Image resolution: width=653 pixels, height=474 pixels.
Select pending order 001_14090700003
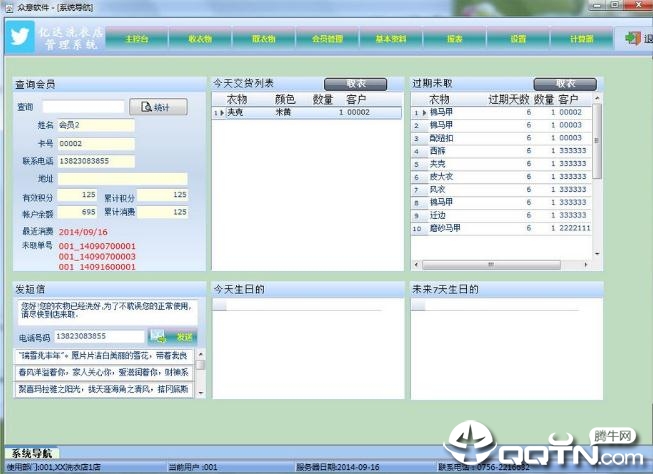tap(97, 257)
